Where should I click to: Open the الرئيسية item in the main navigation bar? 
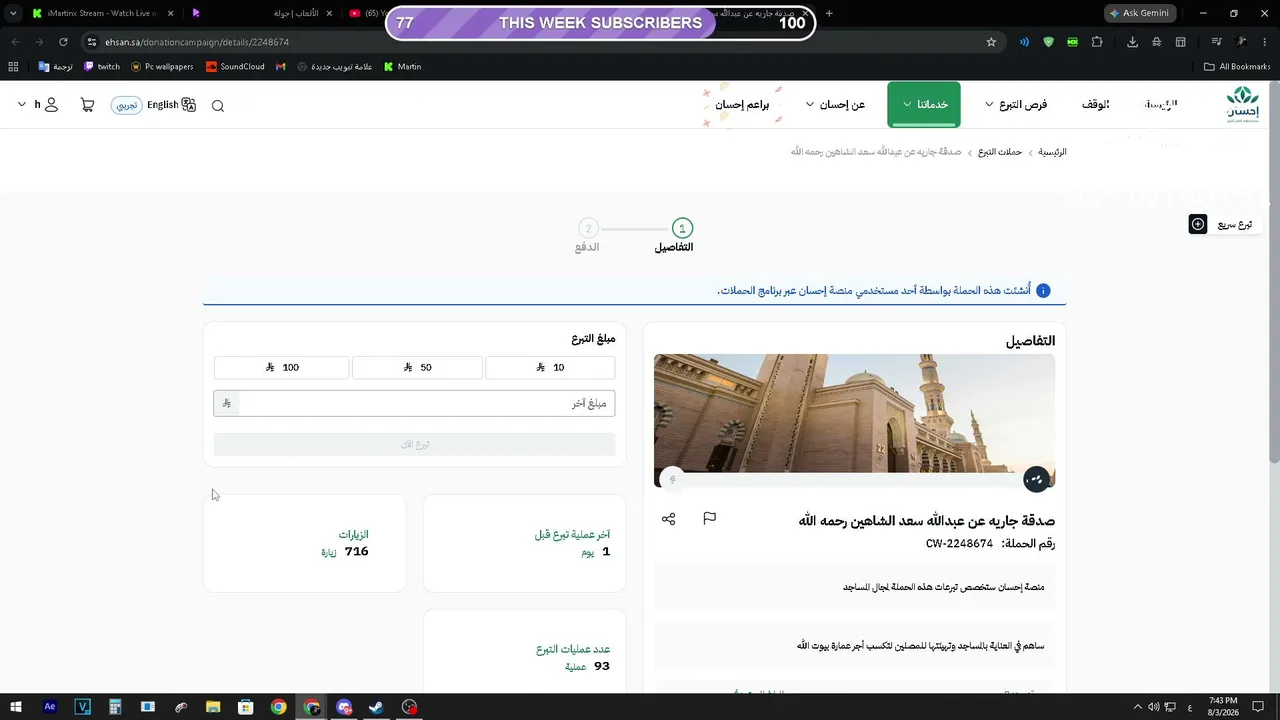point(1160,105)
